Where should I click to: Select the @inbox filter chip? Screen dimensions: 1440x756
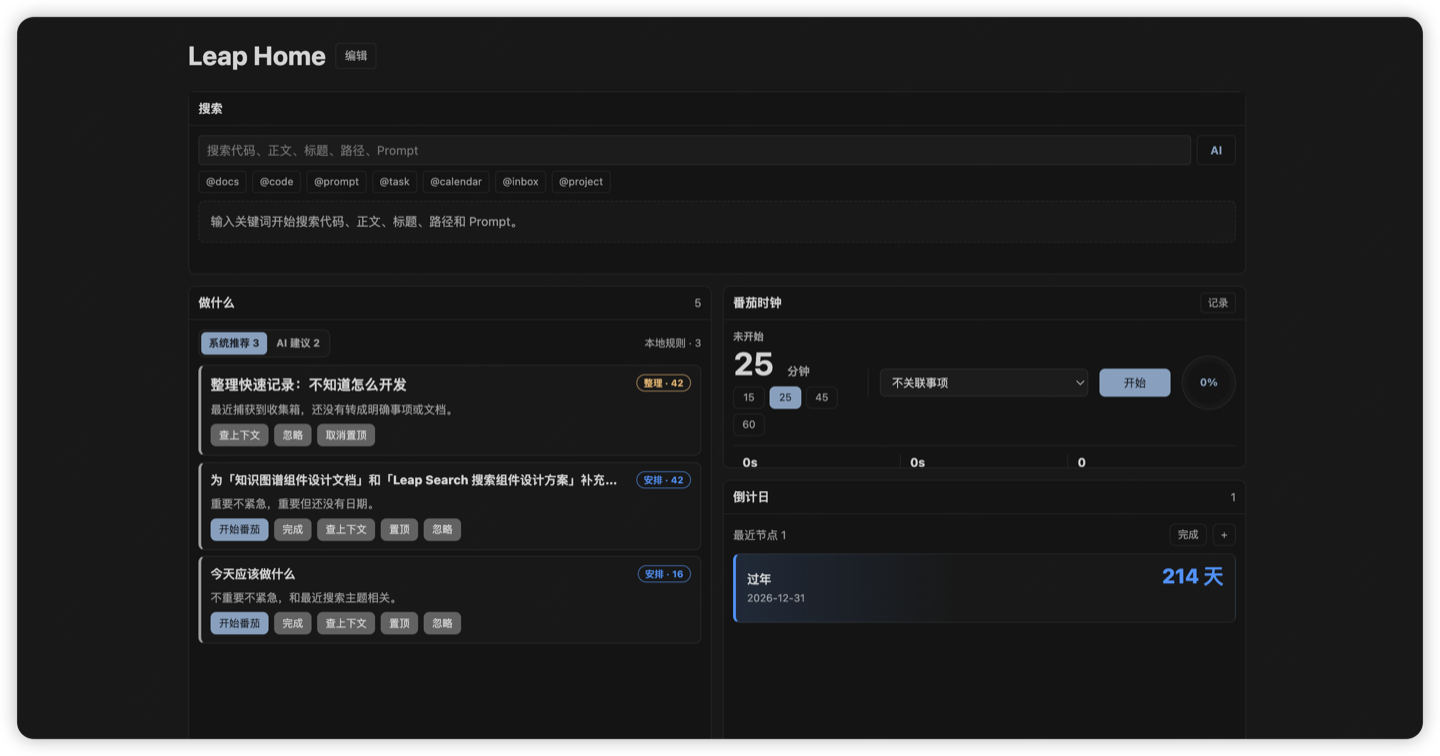[520, 182]
